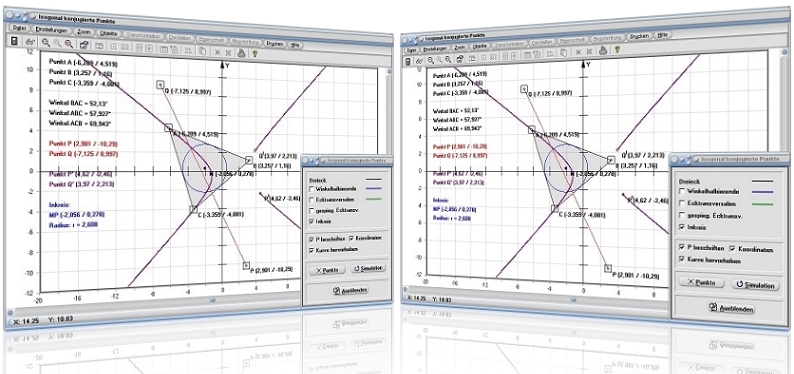794x374 pixels.
Task: Click the zoom-out magnifier in right window toolbar
Action: tap(448, 59)
